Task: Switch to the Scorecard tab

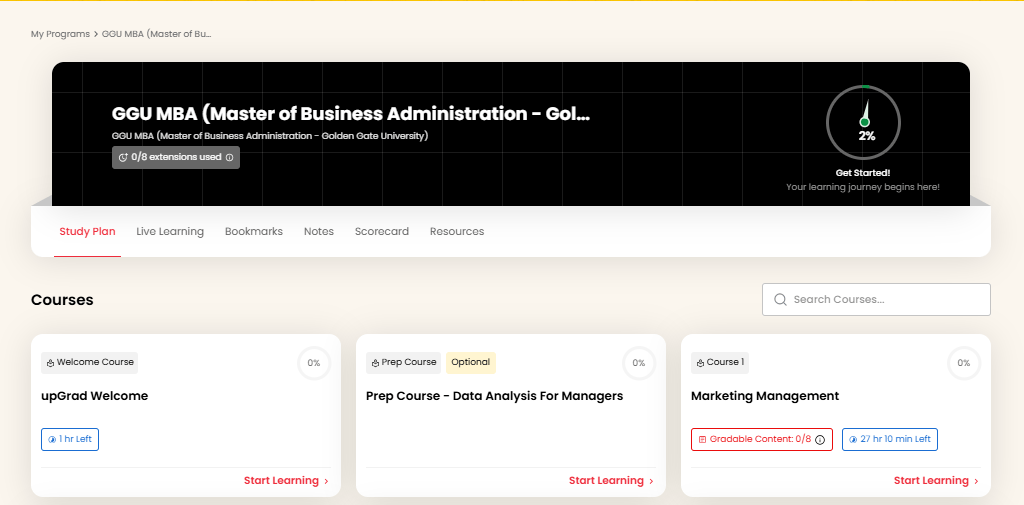Action: click(x=381, y=231)
